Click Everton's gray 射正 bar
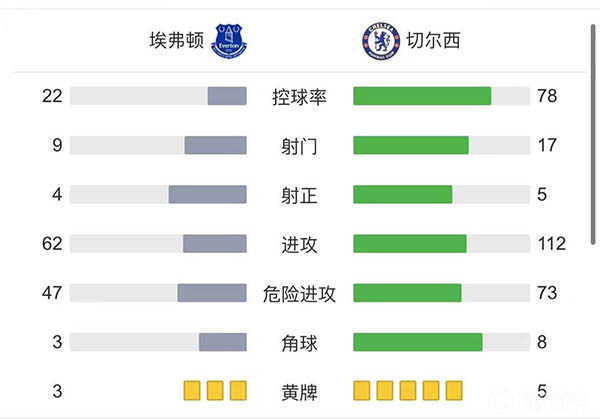600x419 pixels. click(x=207, y=194)
